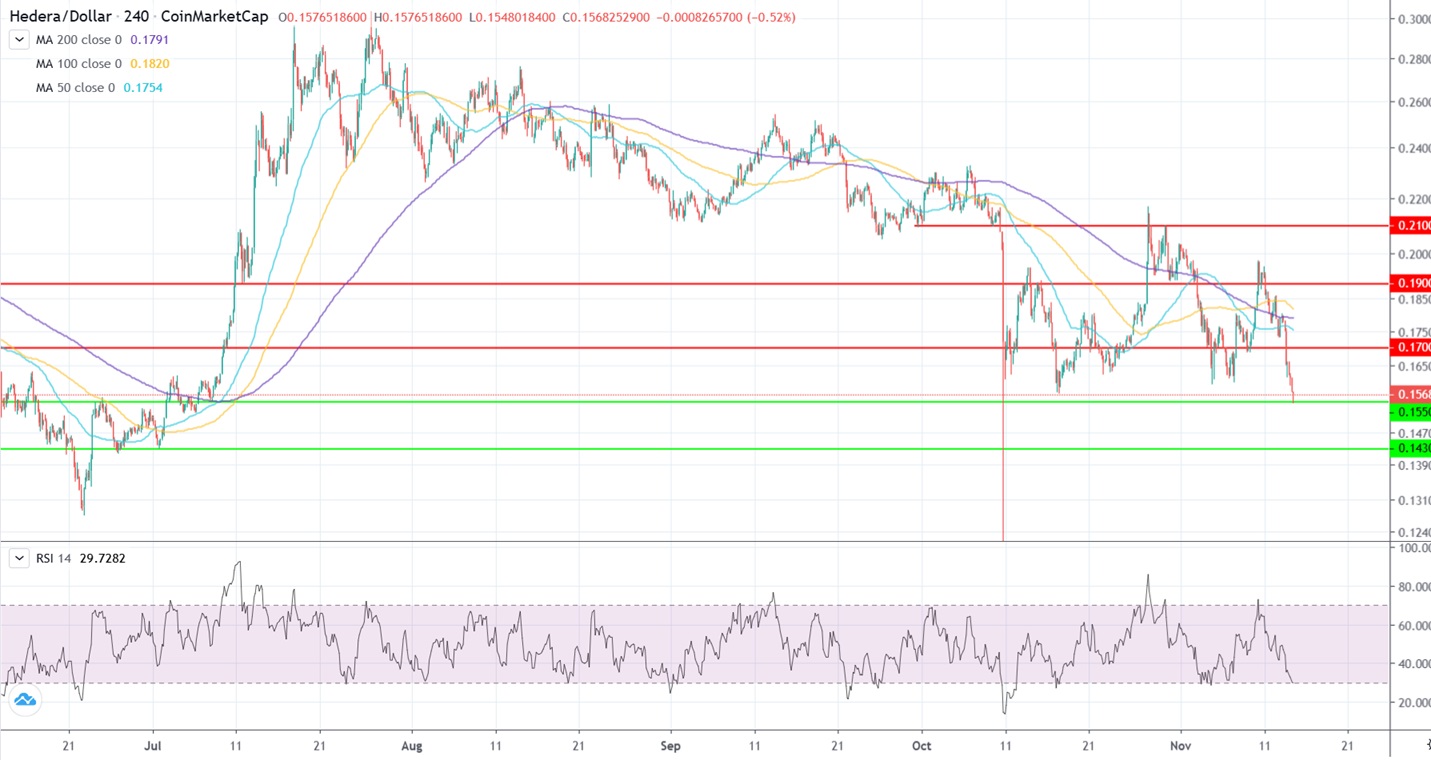Click the current price 0.1568 axis label
This screenshot has height=760, width=1431.
coord(1411,394)
